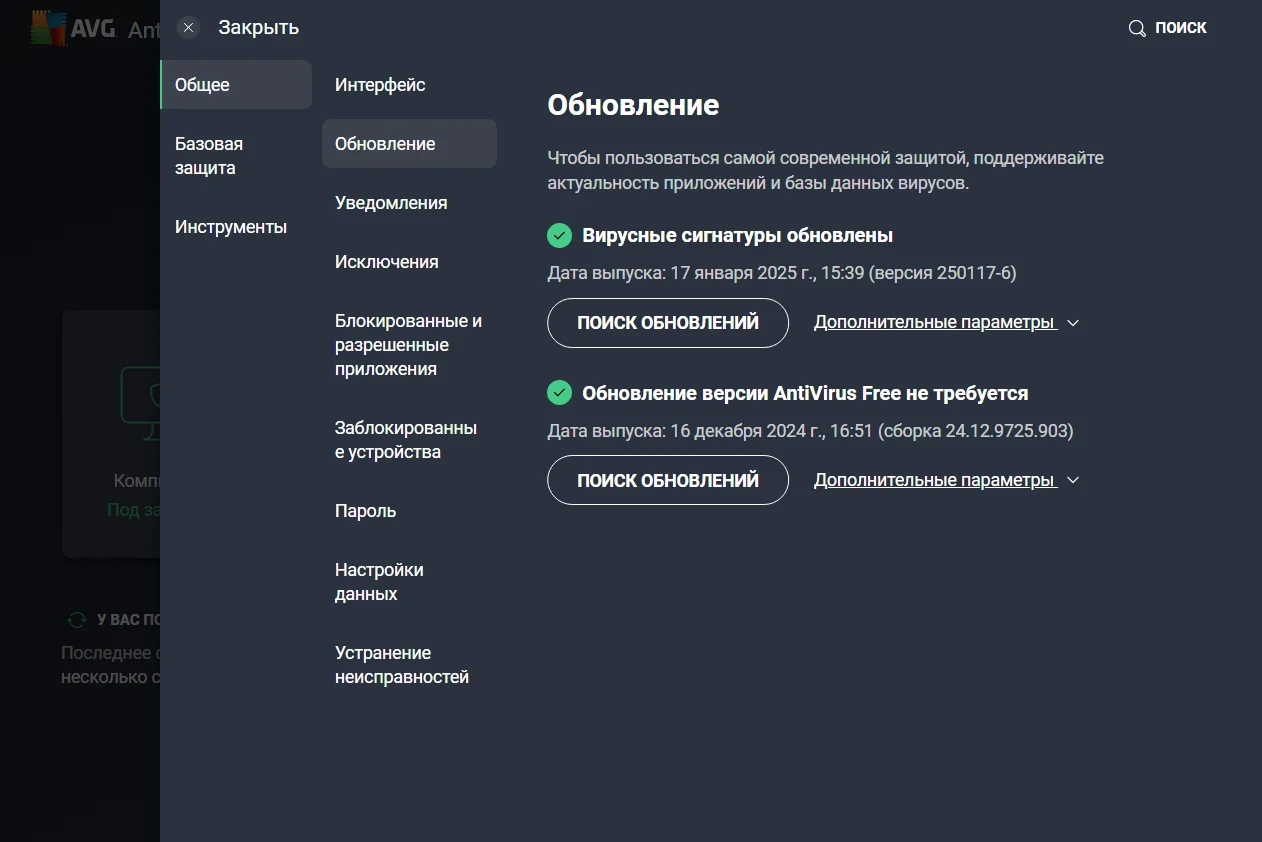Open the Пароль settings section

[x=366, y=511]
